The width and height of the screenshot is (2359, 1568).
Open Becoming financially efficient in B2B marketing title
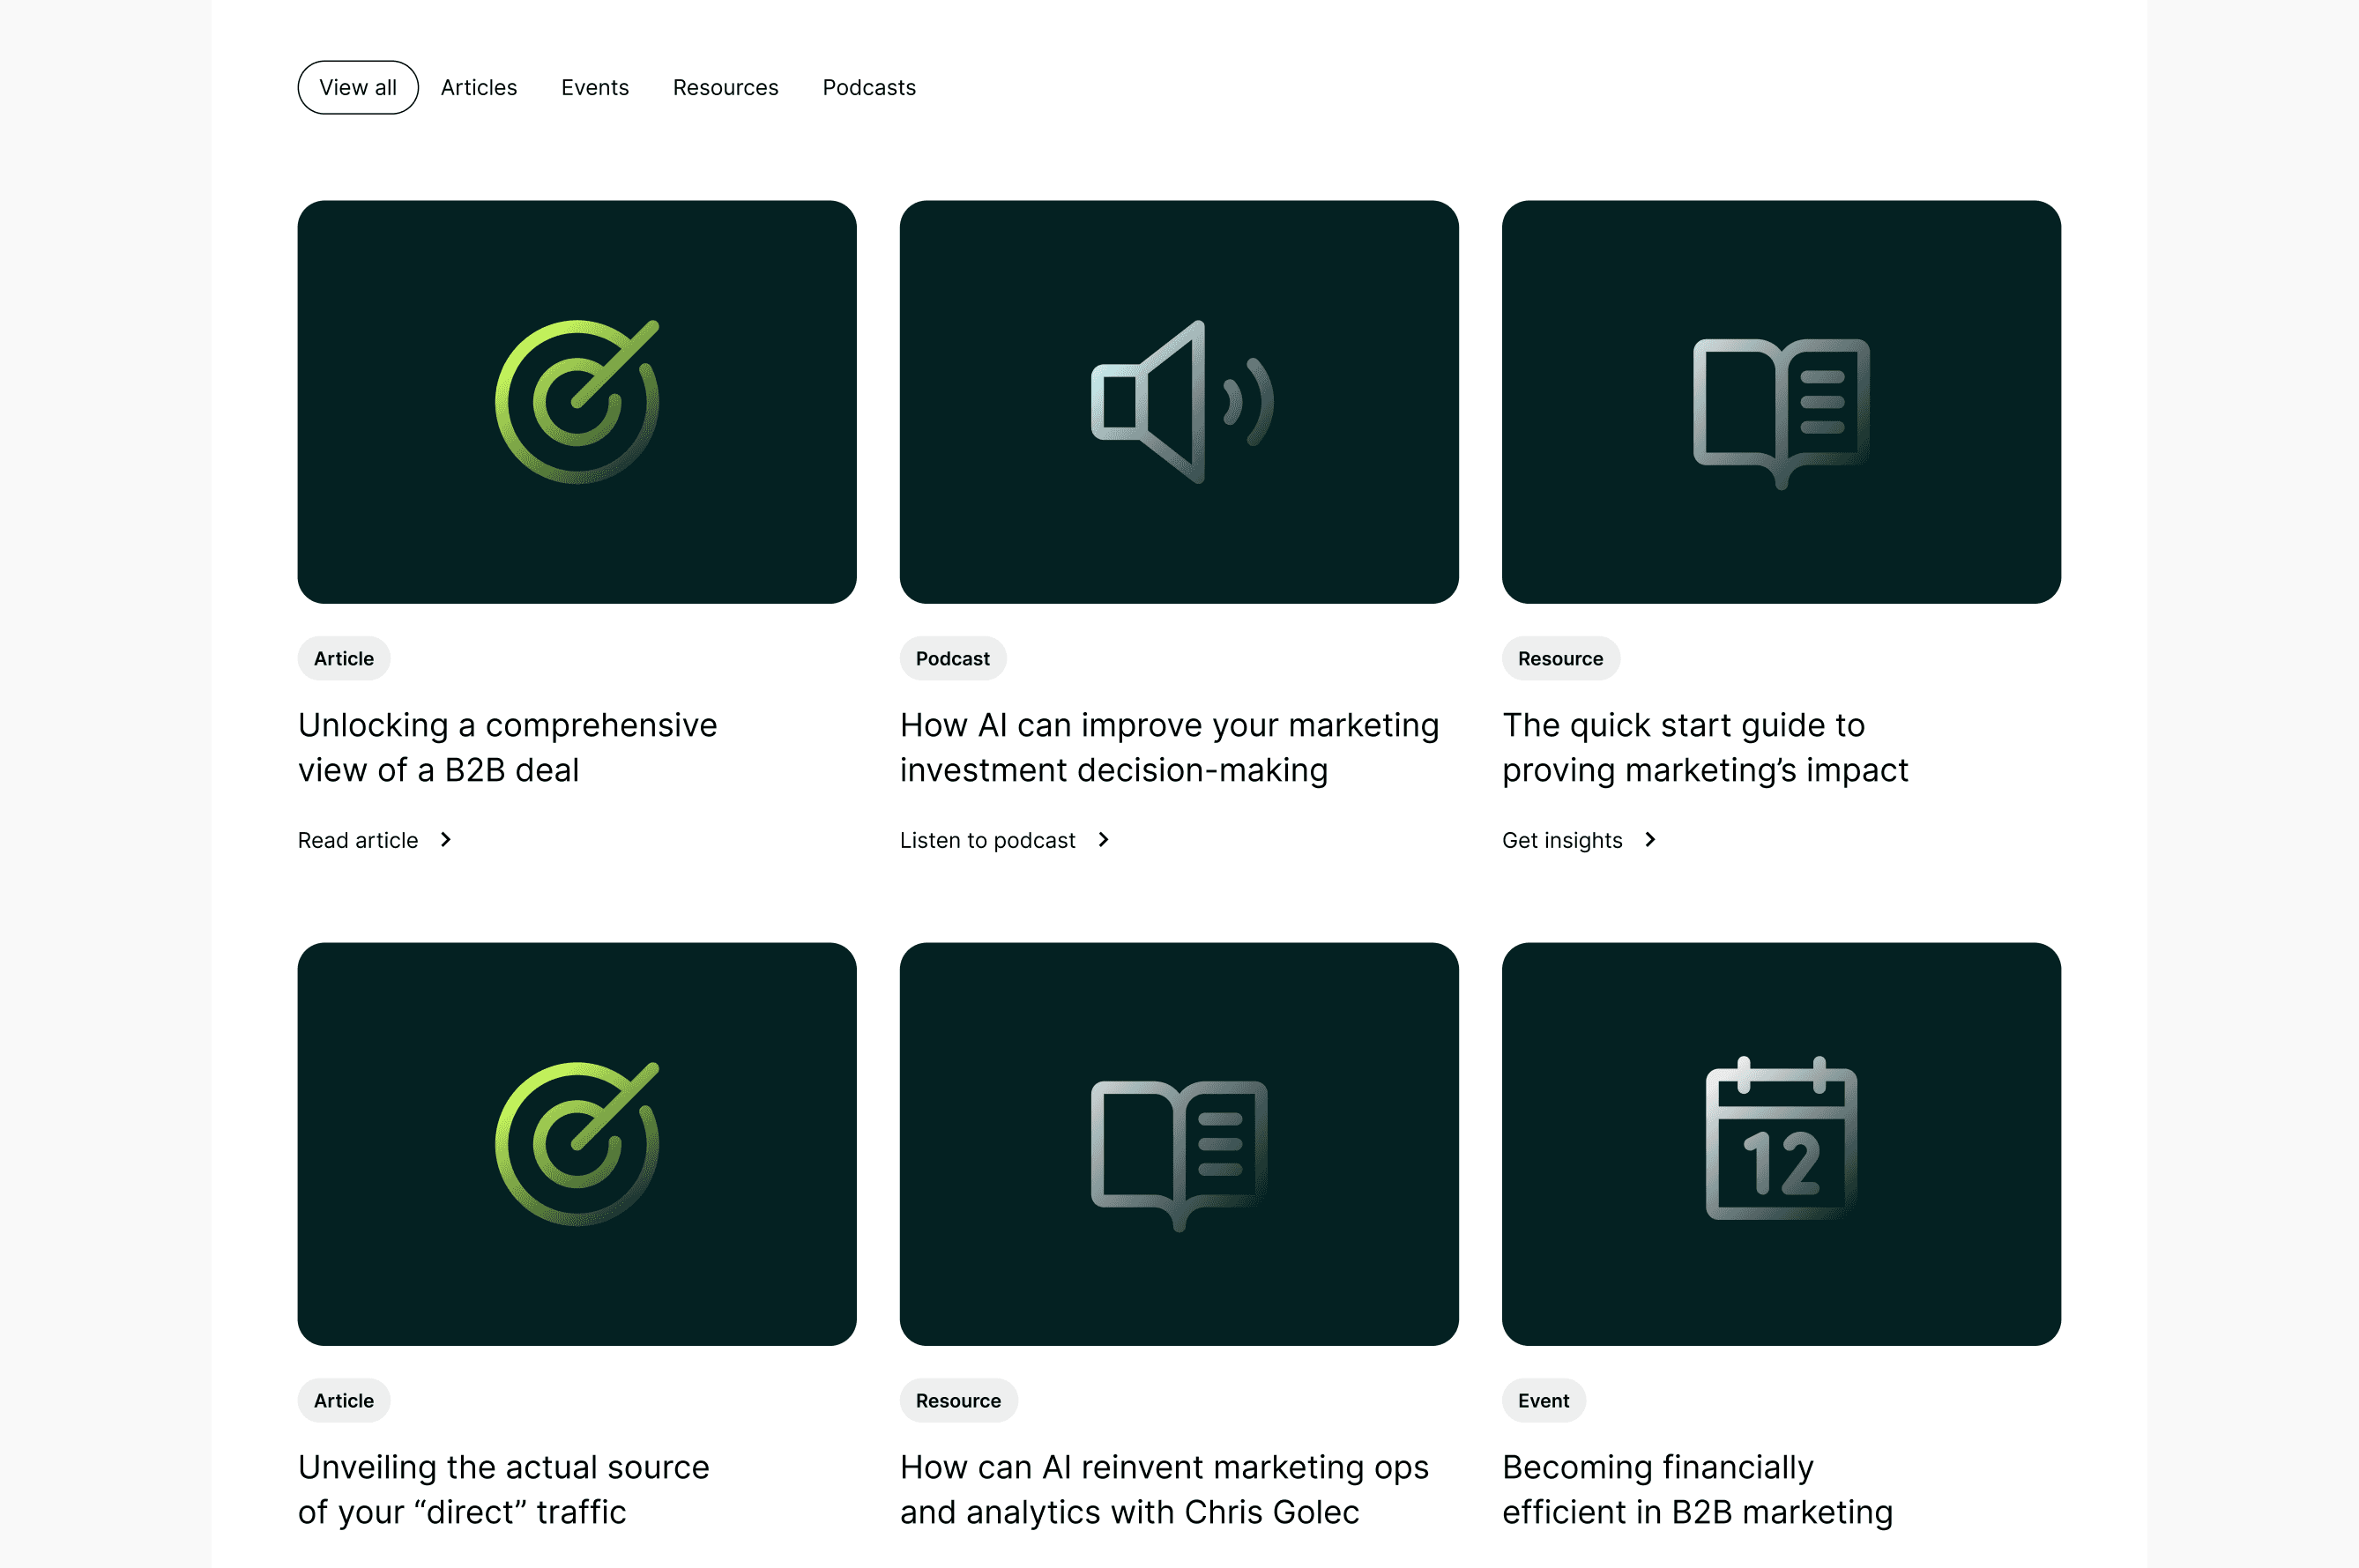[1697, 1489]
